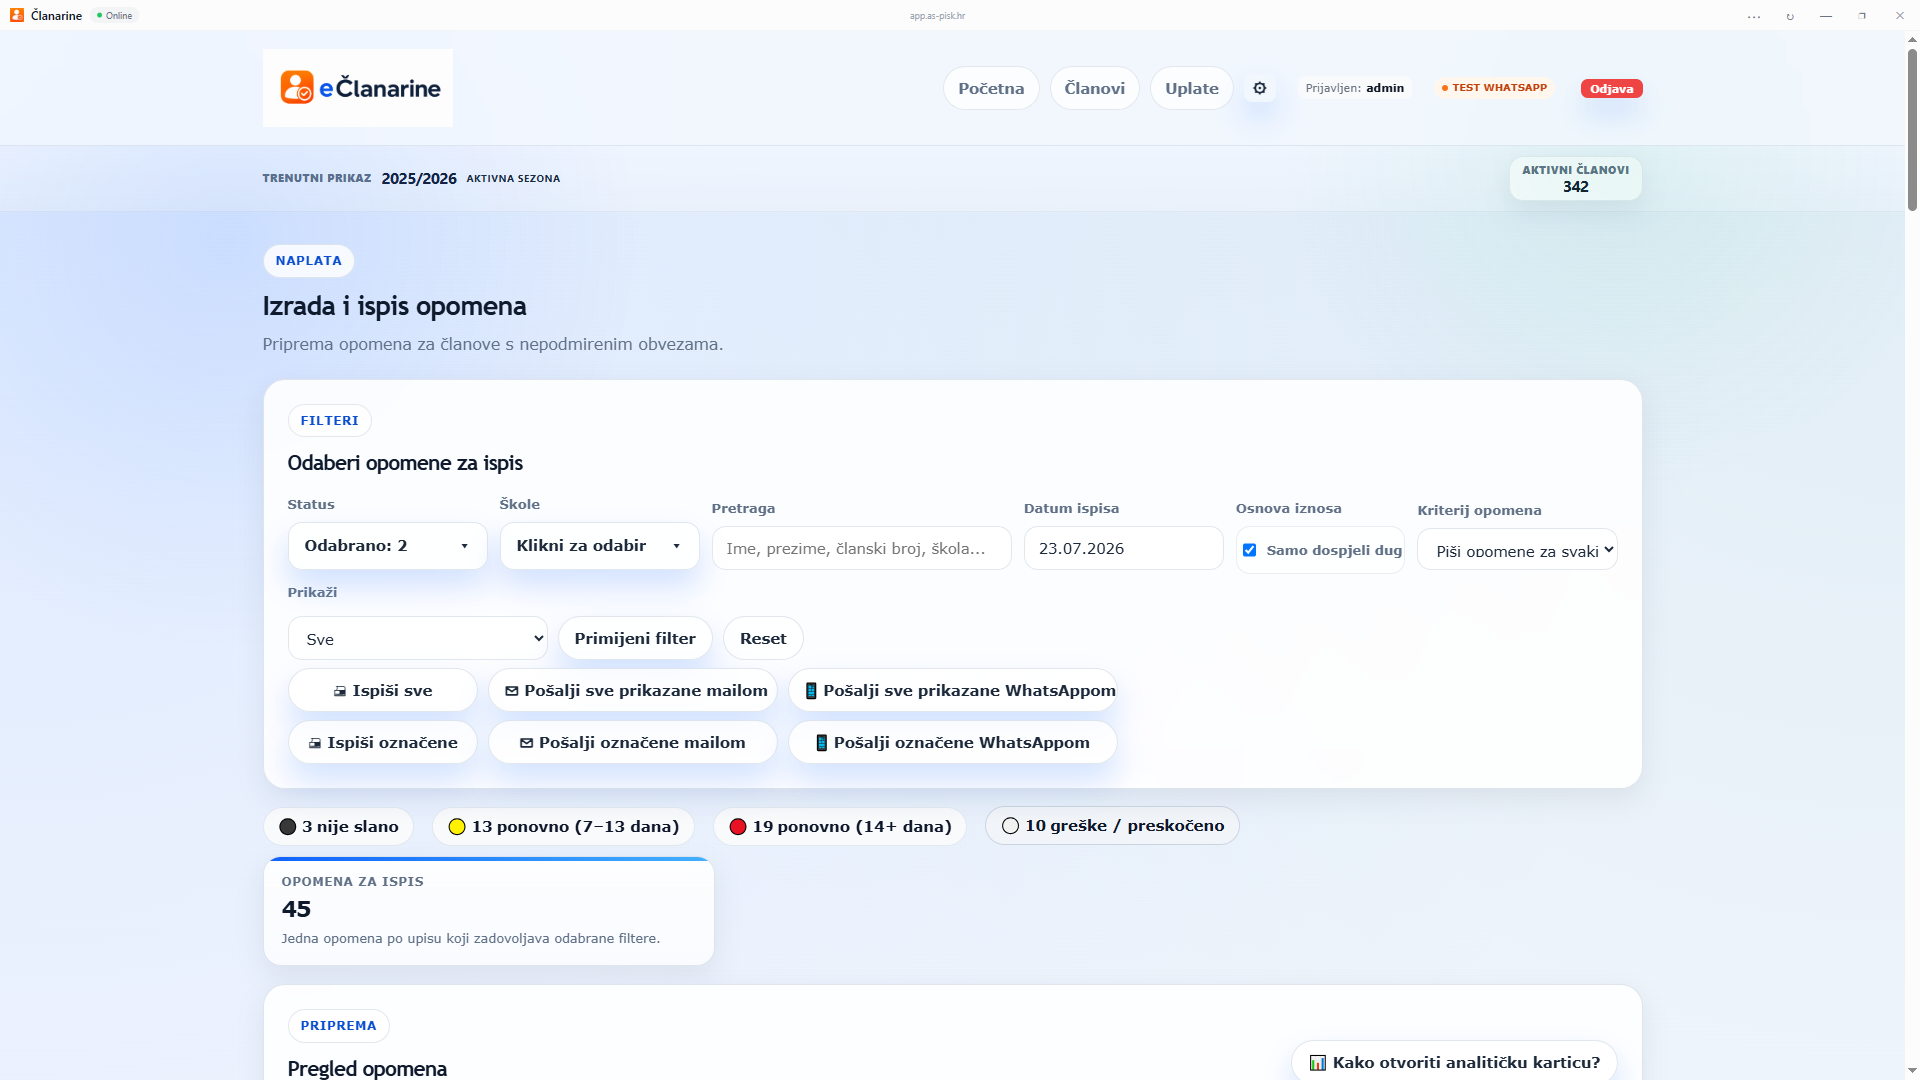The width and height of the screenshot is (1920, 1080).
Task: Go to the Članovi navigation tab
Action: tap(1094, 89)
